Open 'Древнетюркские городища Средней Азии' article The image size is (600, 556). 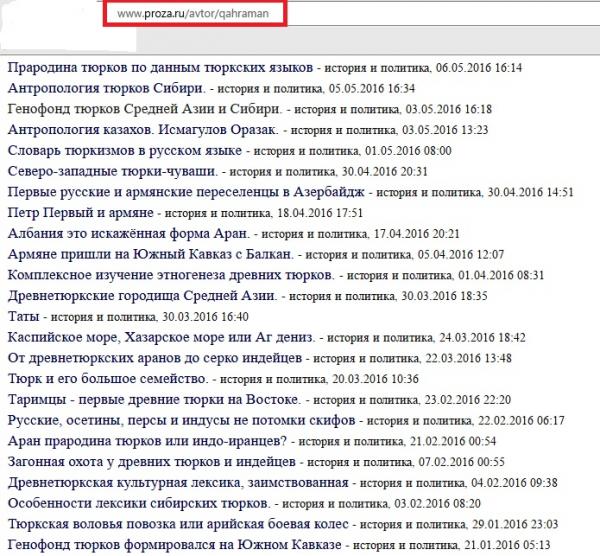(x=145, y=296)
